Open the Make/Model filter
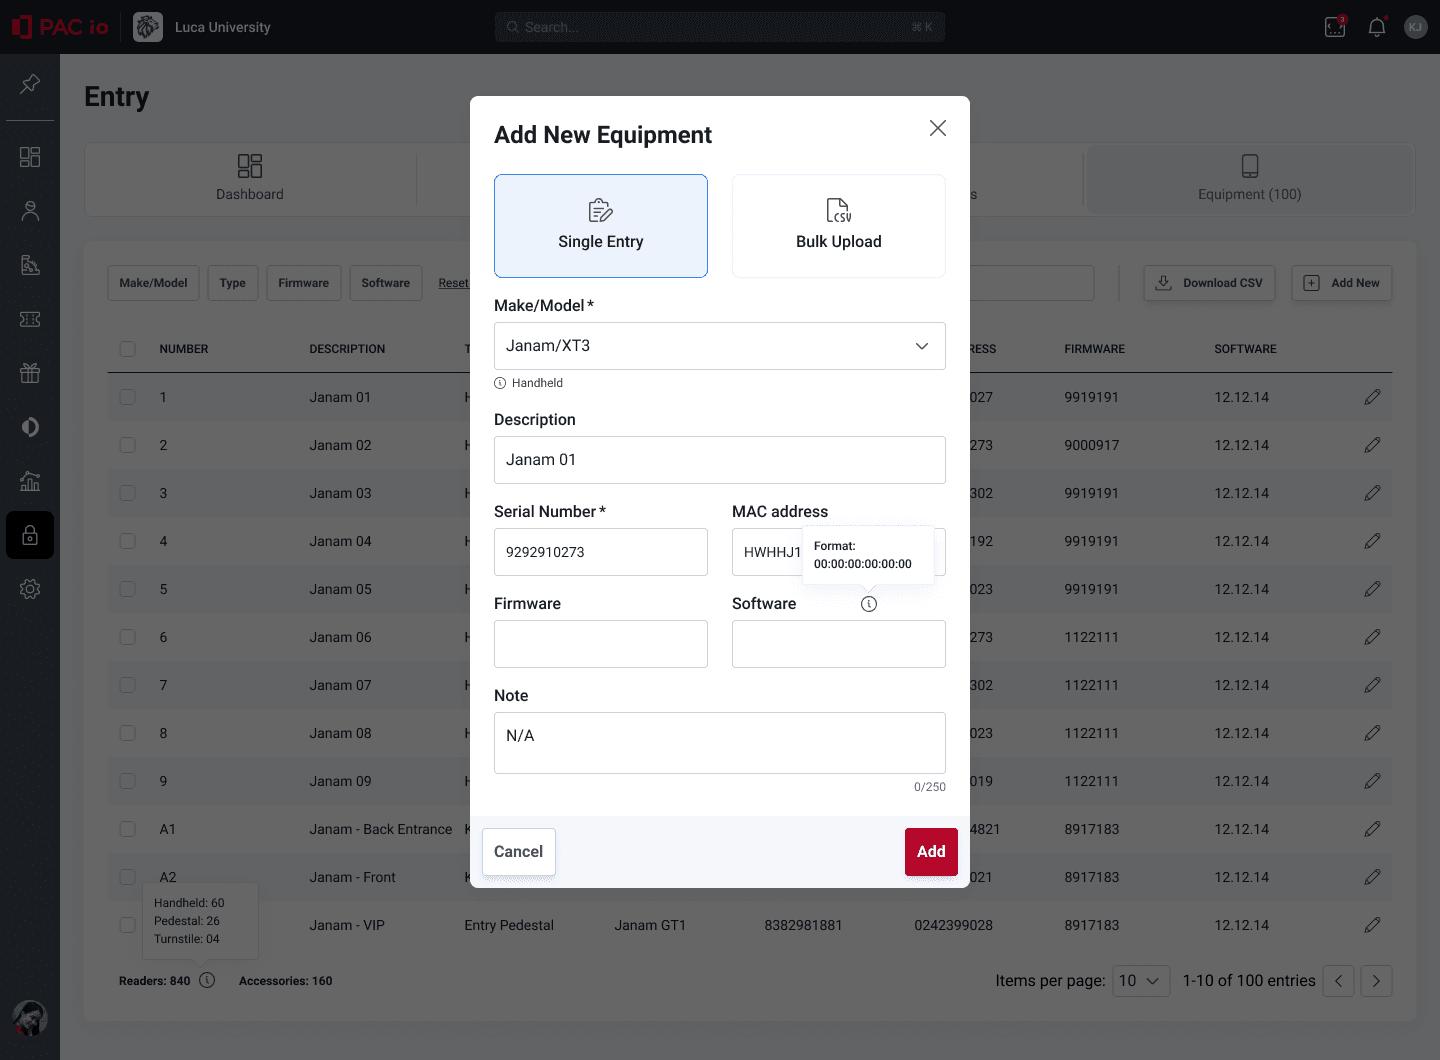 153,283
